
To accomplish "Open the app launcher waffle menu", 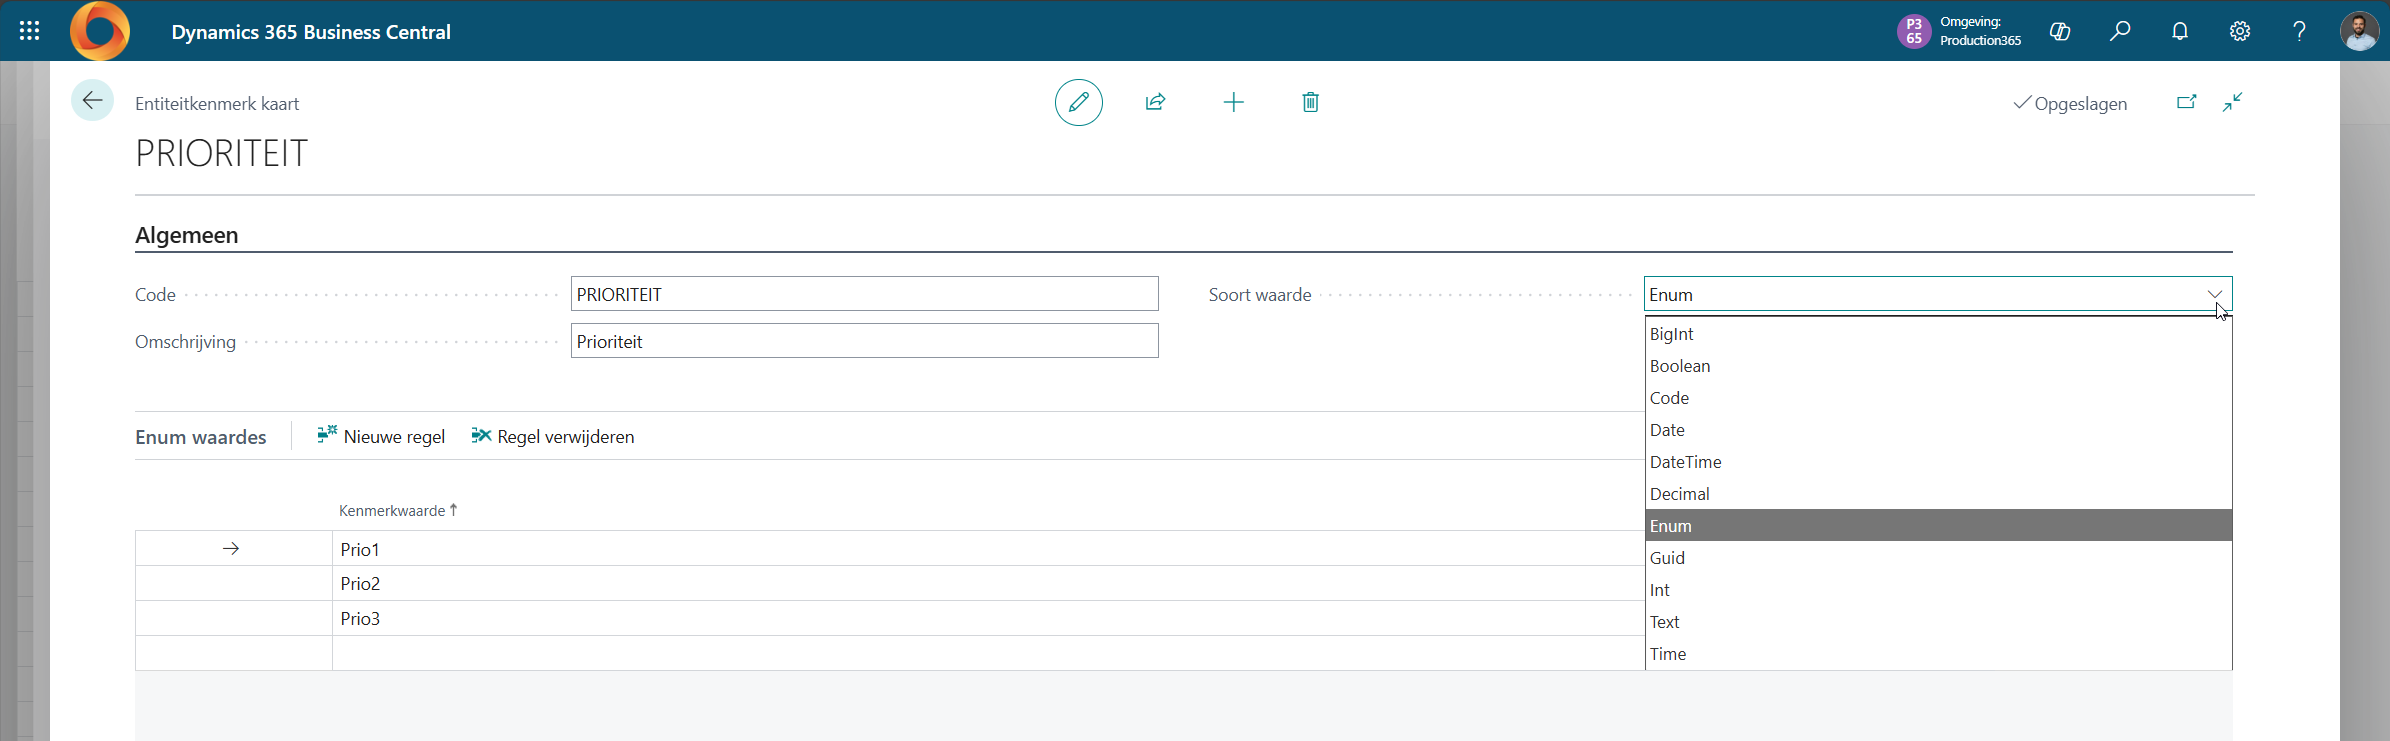I will [30, 31].
